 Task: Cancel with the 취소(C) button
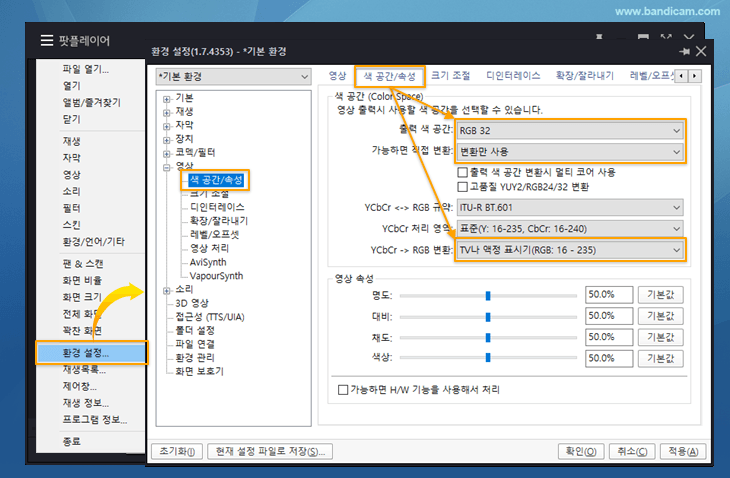coord(632,451)
